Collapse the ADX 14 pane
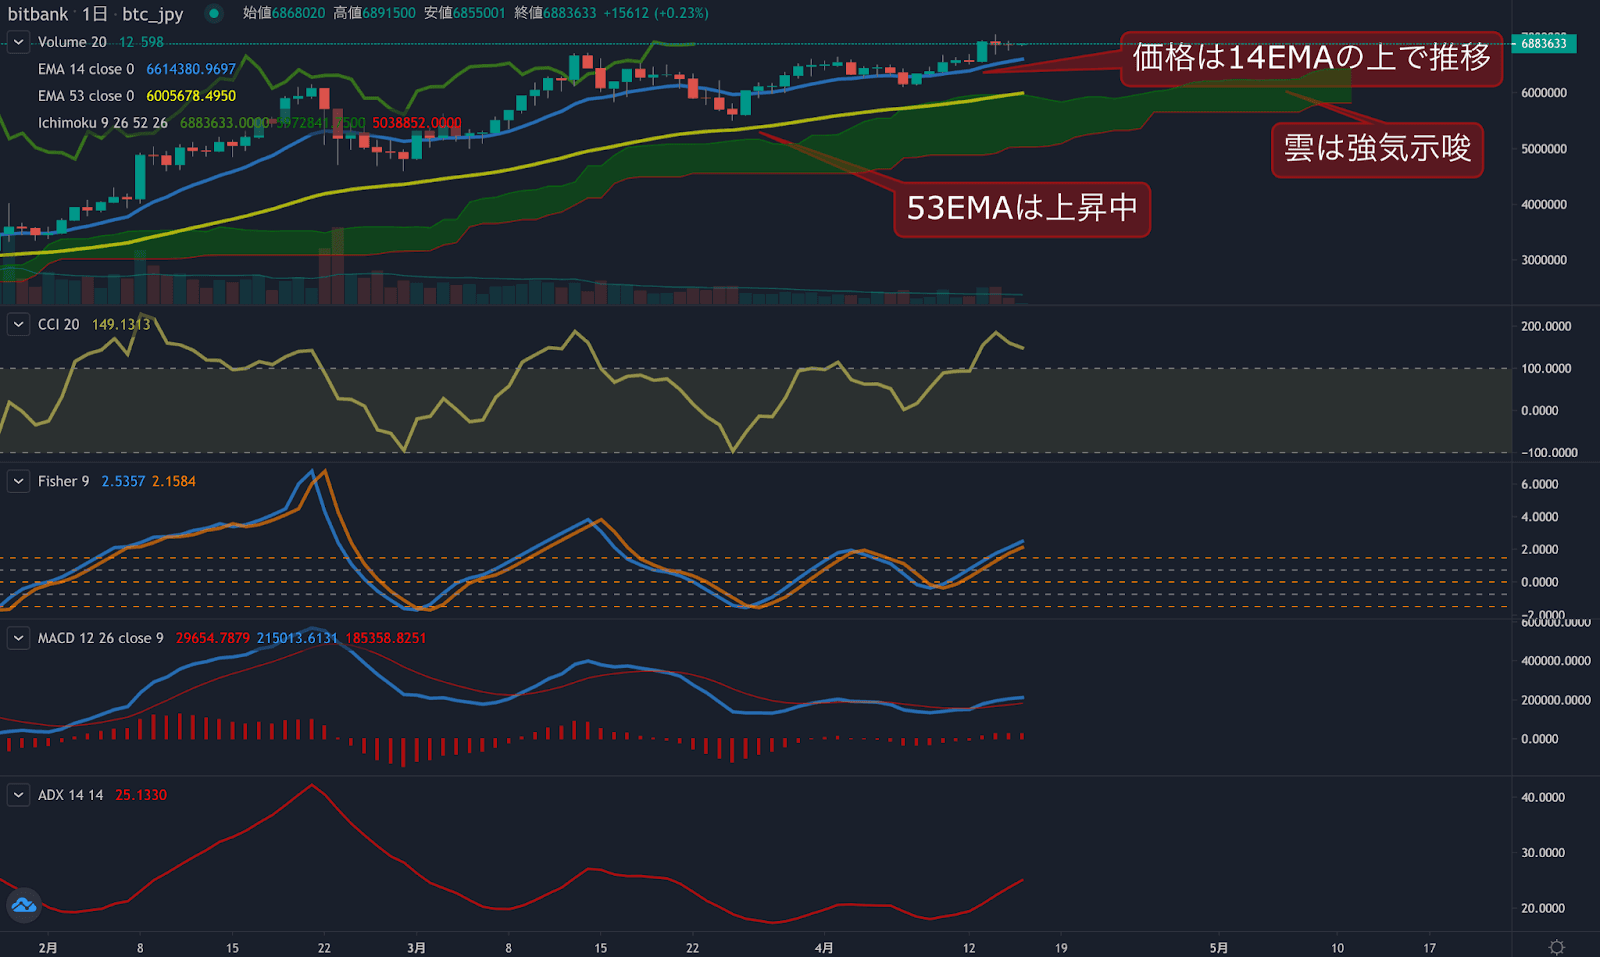This screenshot has width=1600, height=957. [x=18, y=794]
